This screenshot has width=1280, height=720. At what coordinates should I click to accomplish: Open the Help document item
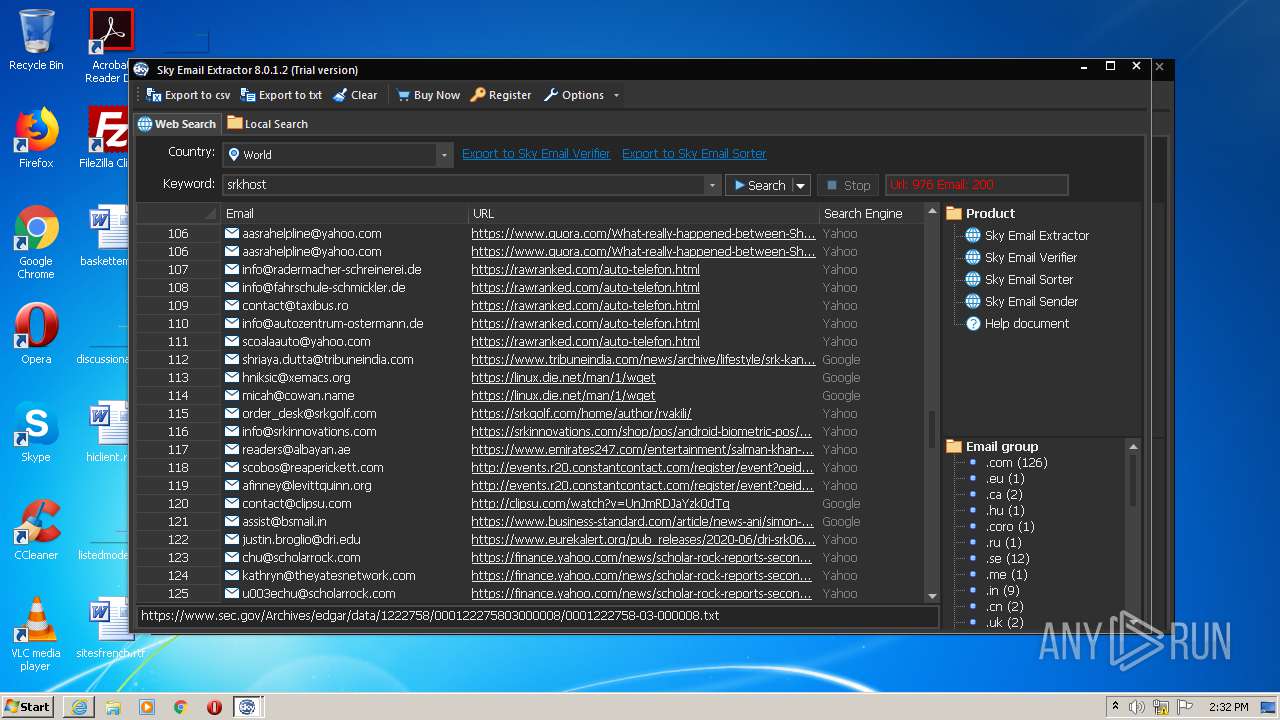click(x=1026, y=324)
